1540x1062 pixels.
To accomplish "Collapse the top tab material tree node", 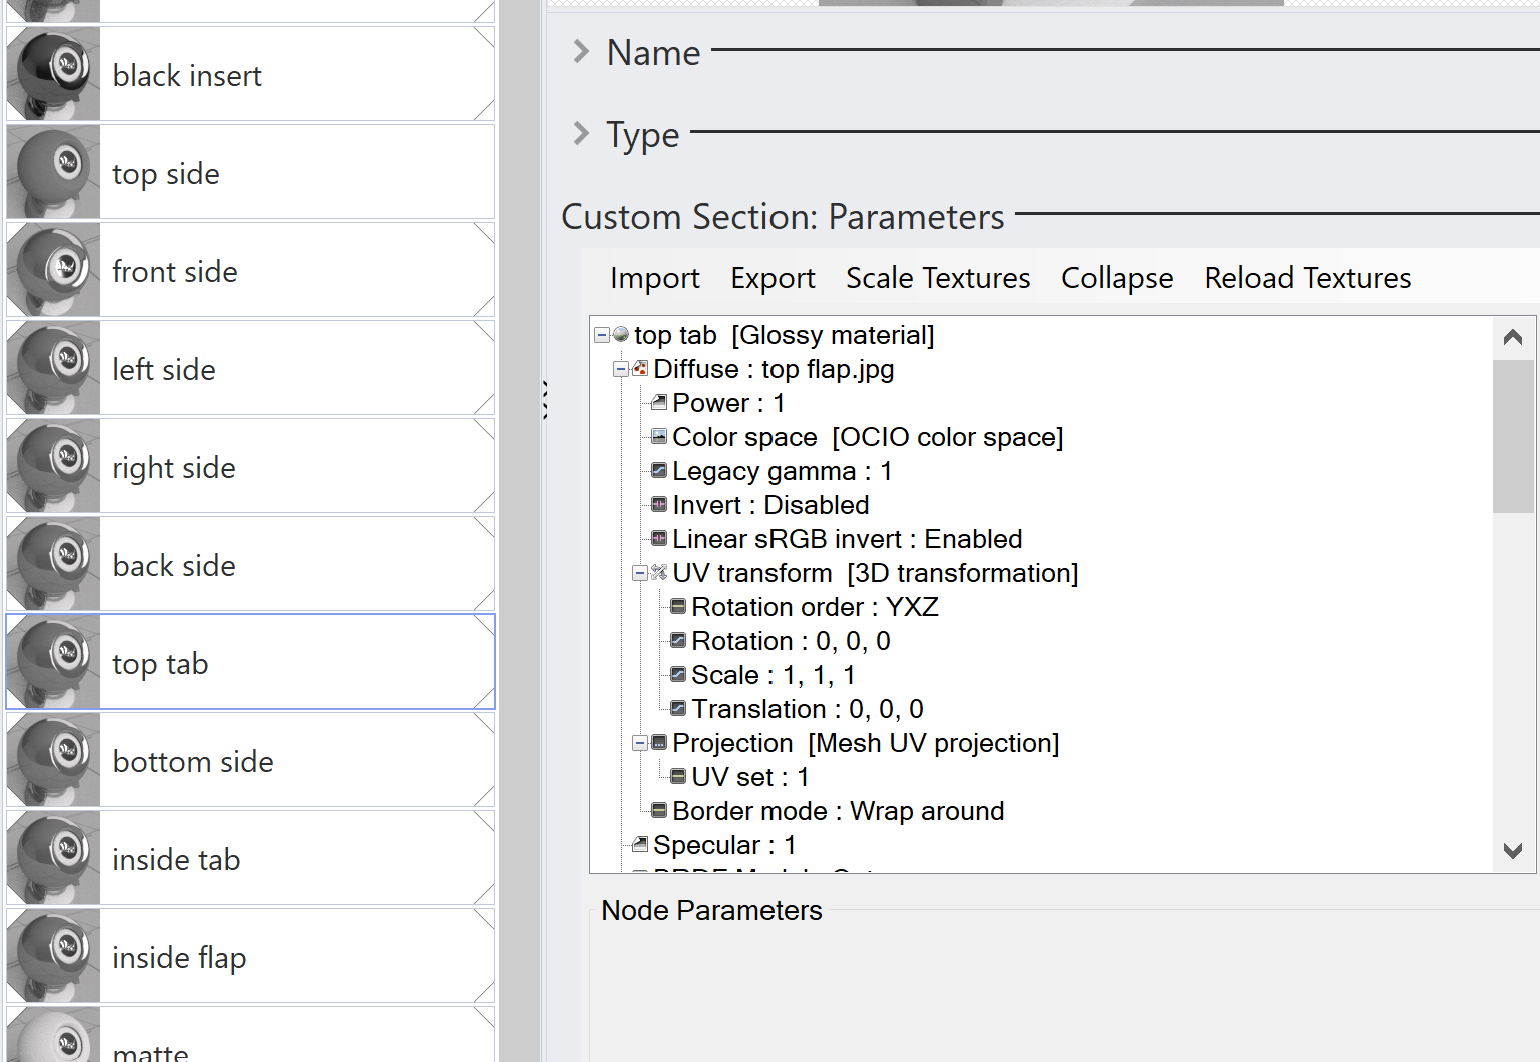I will [602, 335].
